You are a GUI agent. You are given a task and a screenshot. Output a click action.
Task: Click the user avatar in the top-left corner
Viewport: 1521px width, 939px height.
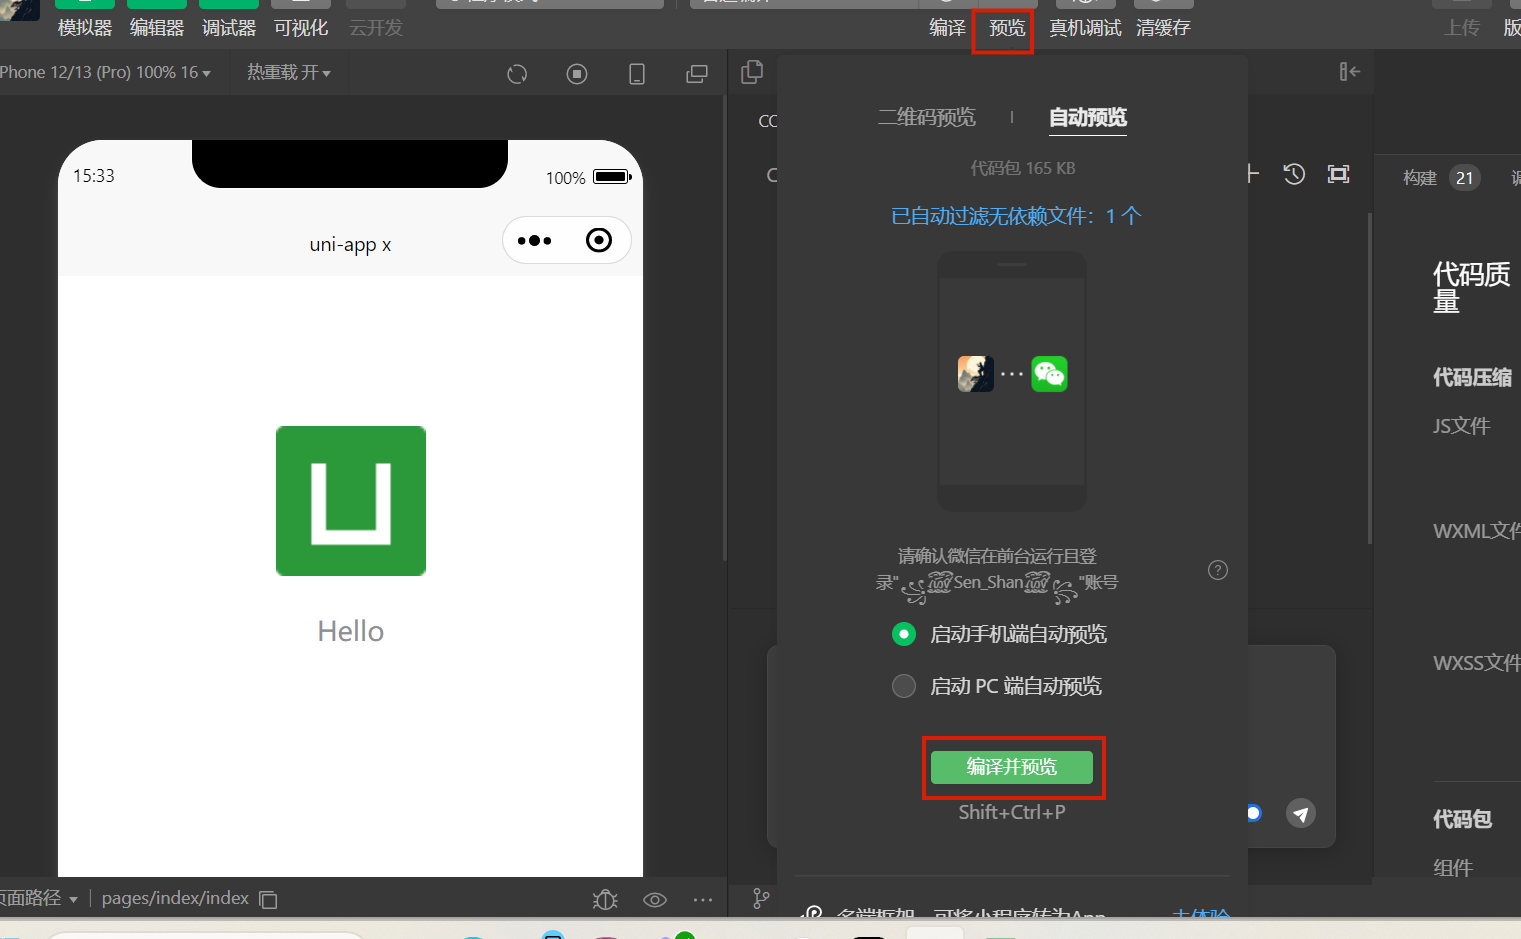[x=19, y=9]
